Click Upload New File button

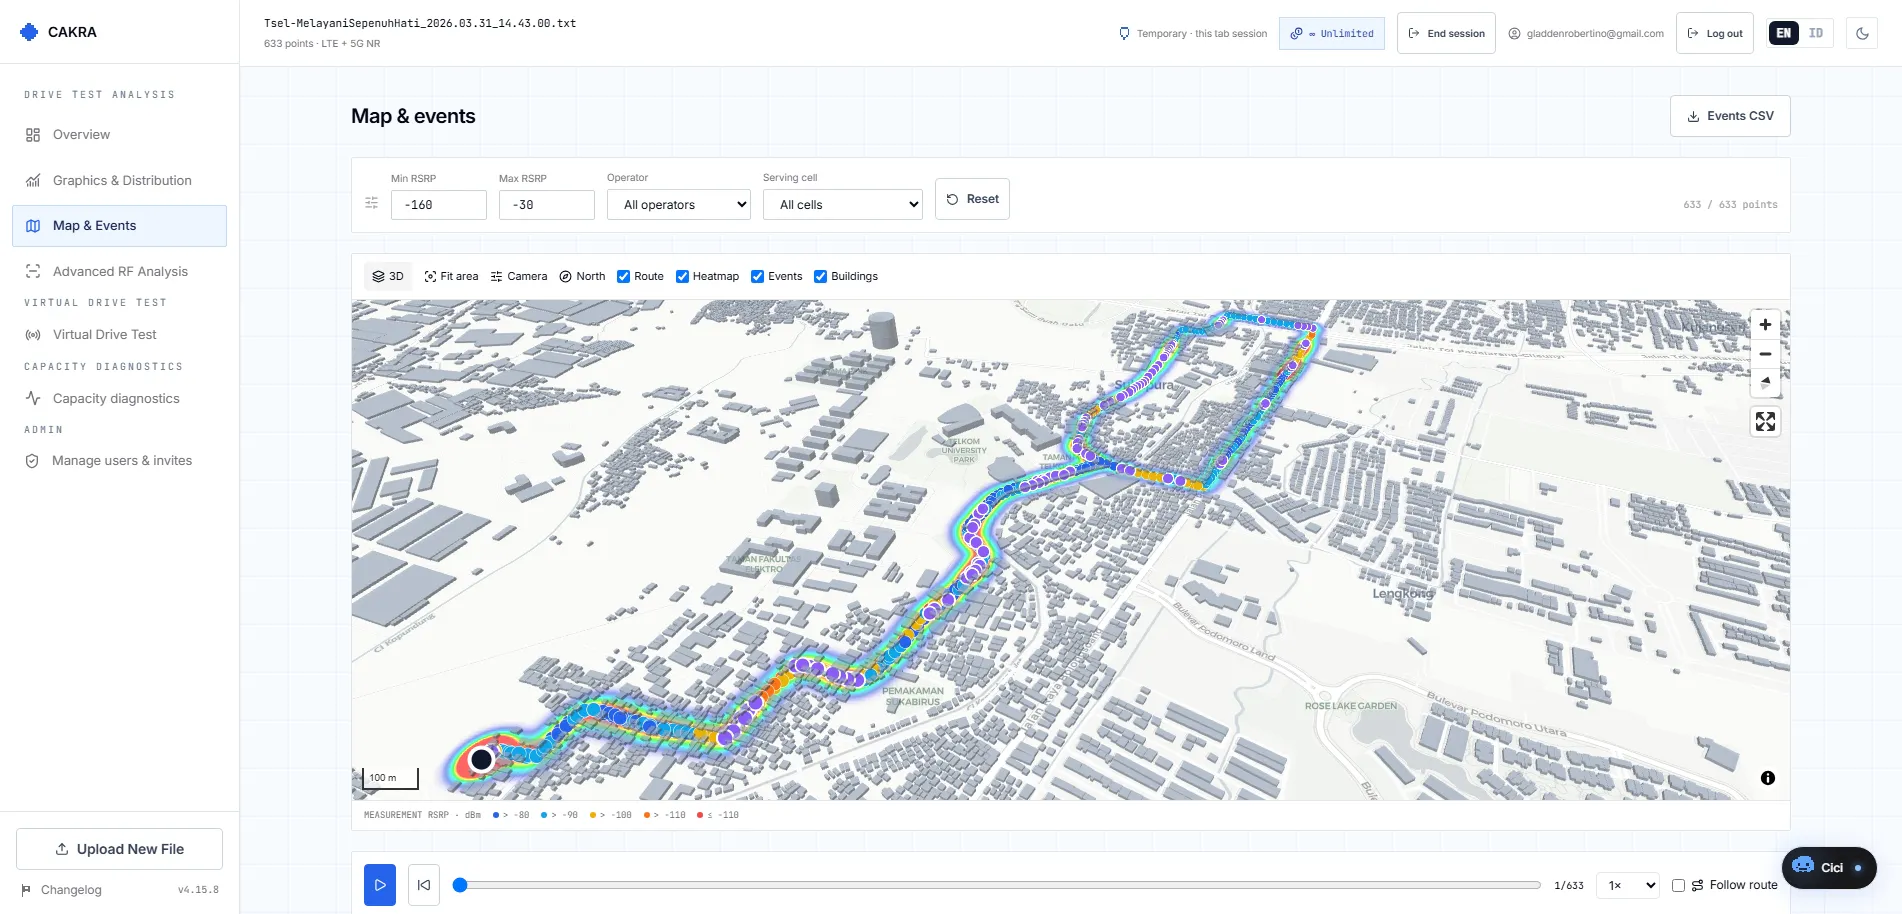119,849
